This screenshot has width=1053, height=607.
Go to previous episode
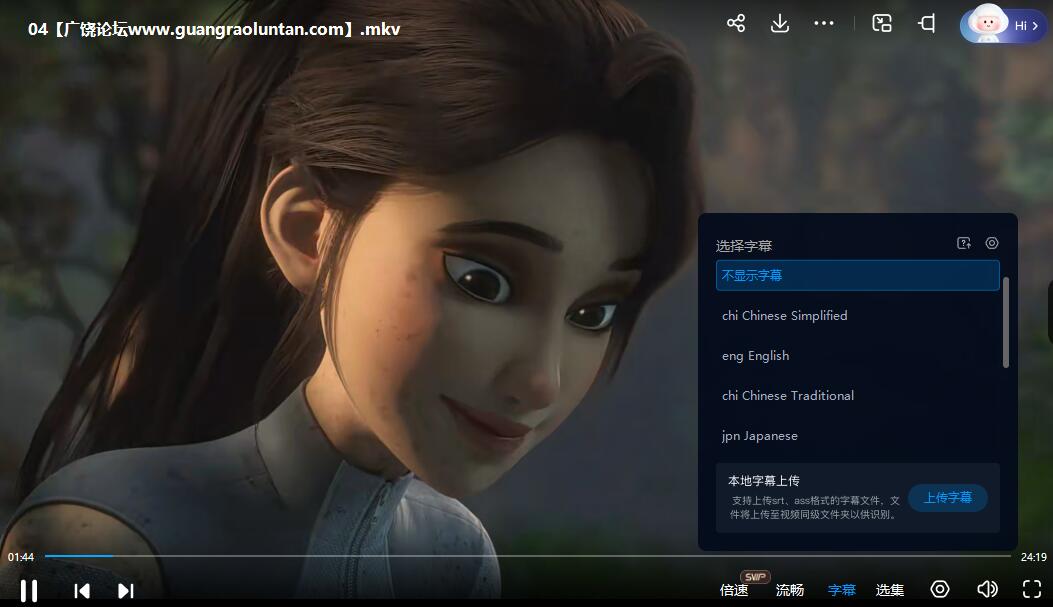[82, 591]
